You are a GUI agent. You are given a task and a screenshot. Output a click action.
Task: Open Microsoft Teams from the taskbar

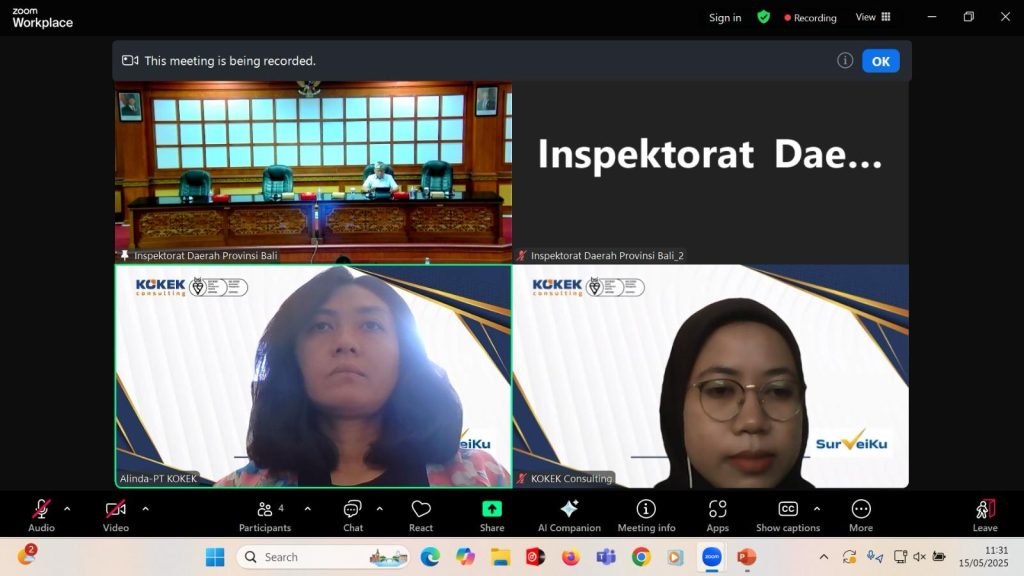click(606, 557)
